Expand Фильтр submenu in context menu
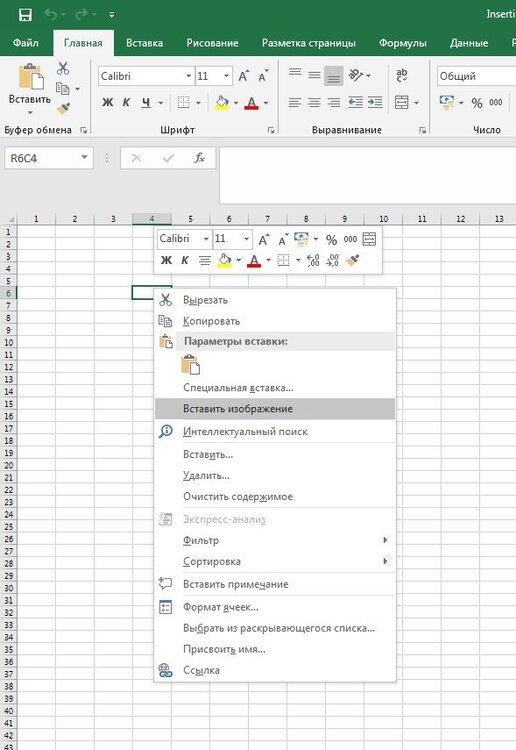The height and width of the screenshot is (750, 516). (x=275, y=540)
